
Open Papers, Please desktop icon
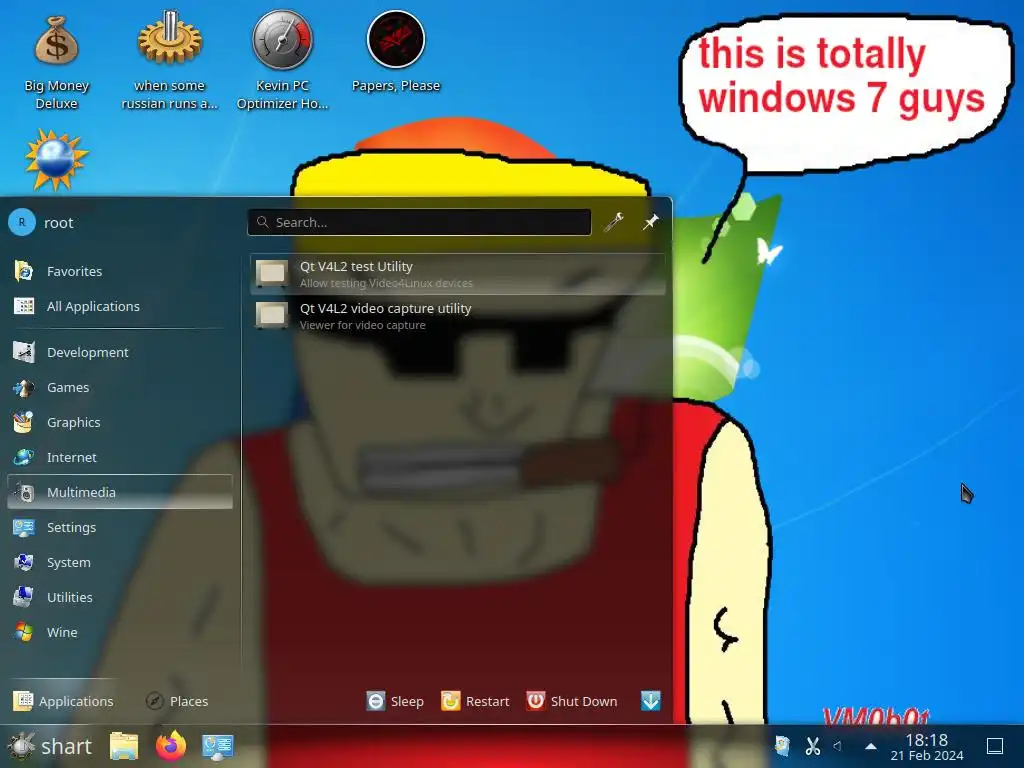[396, 54]
